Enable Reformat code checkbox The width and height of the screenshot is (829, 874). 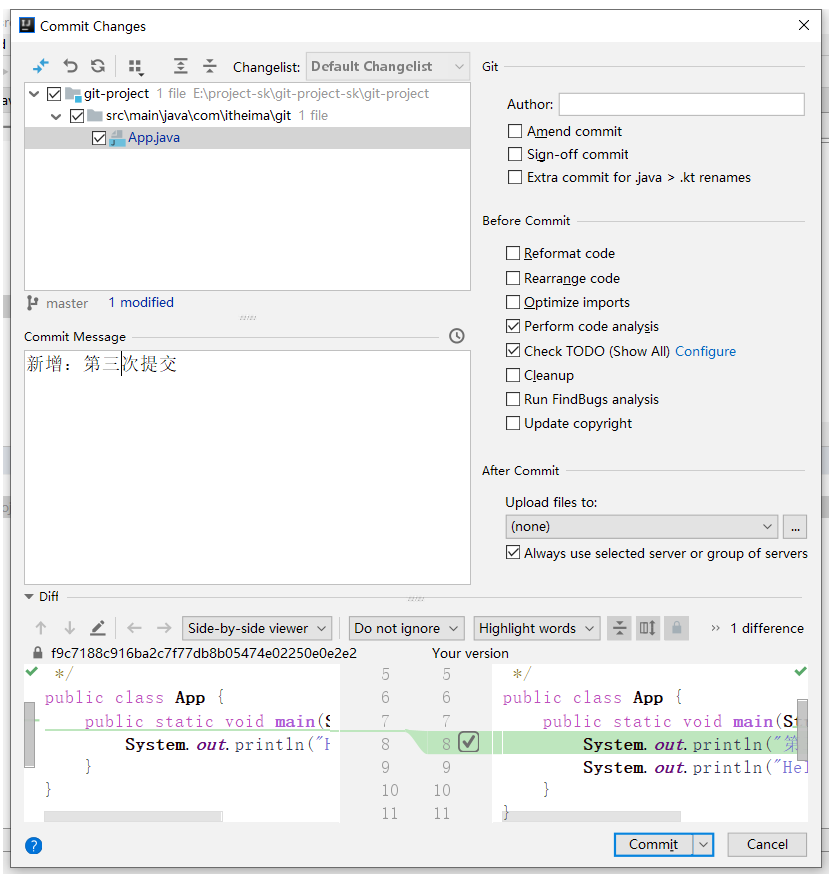(x=512, y=253)
